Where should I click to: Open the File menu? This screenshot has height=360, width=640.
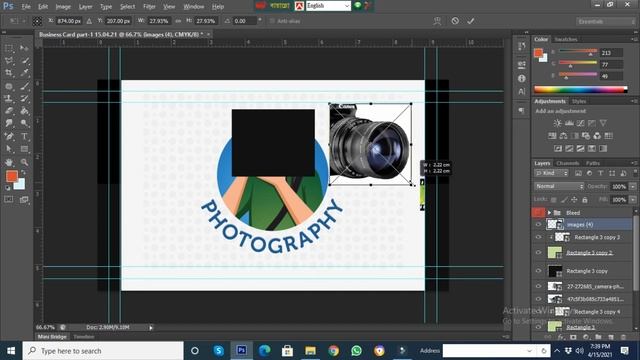[26, 7]
